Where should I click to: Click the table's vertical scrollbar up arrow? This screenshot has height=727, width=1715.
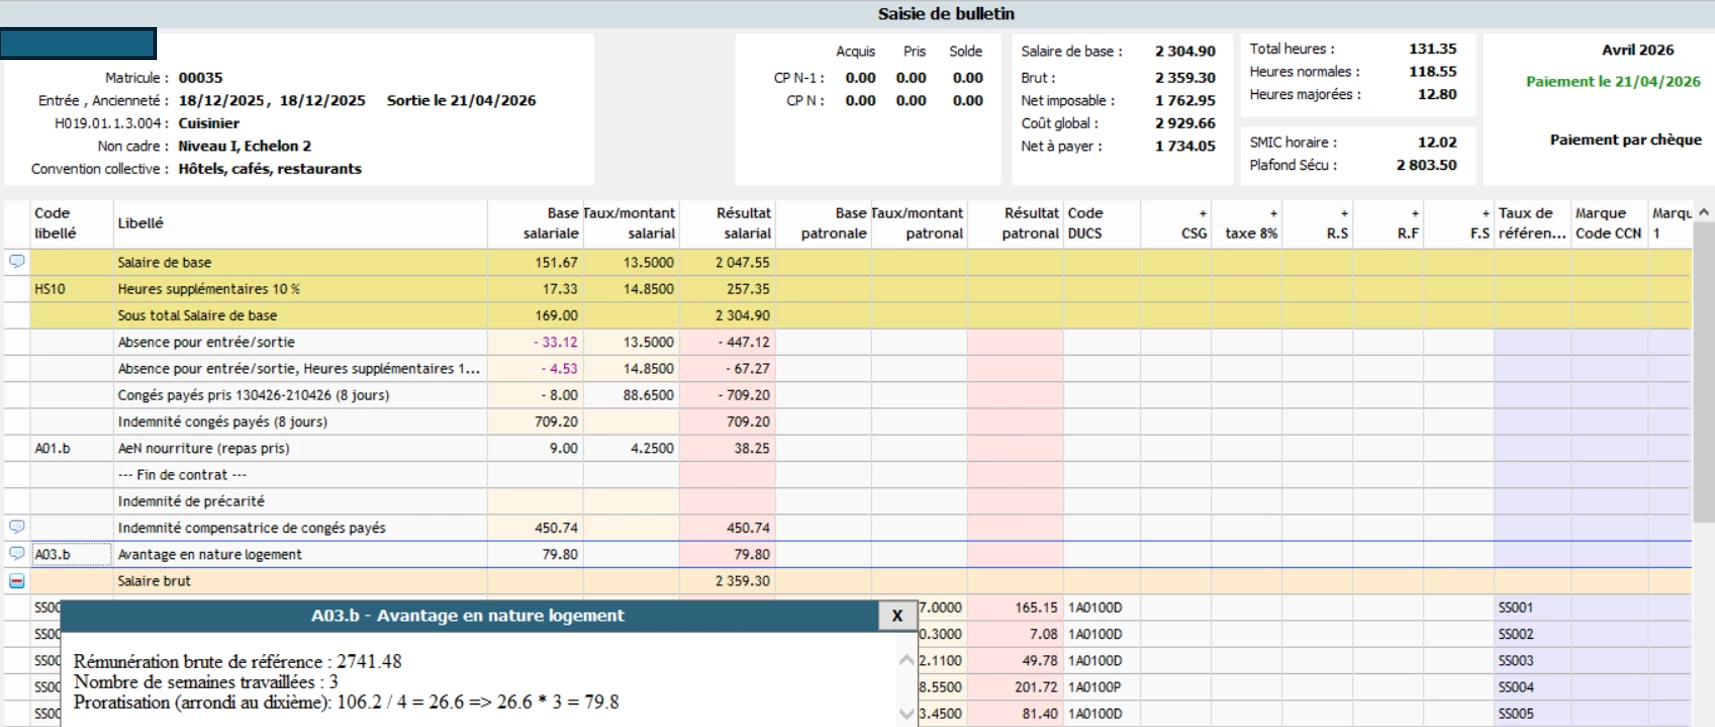(1704, 212)
